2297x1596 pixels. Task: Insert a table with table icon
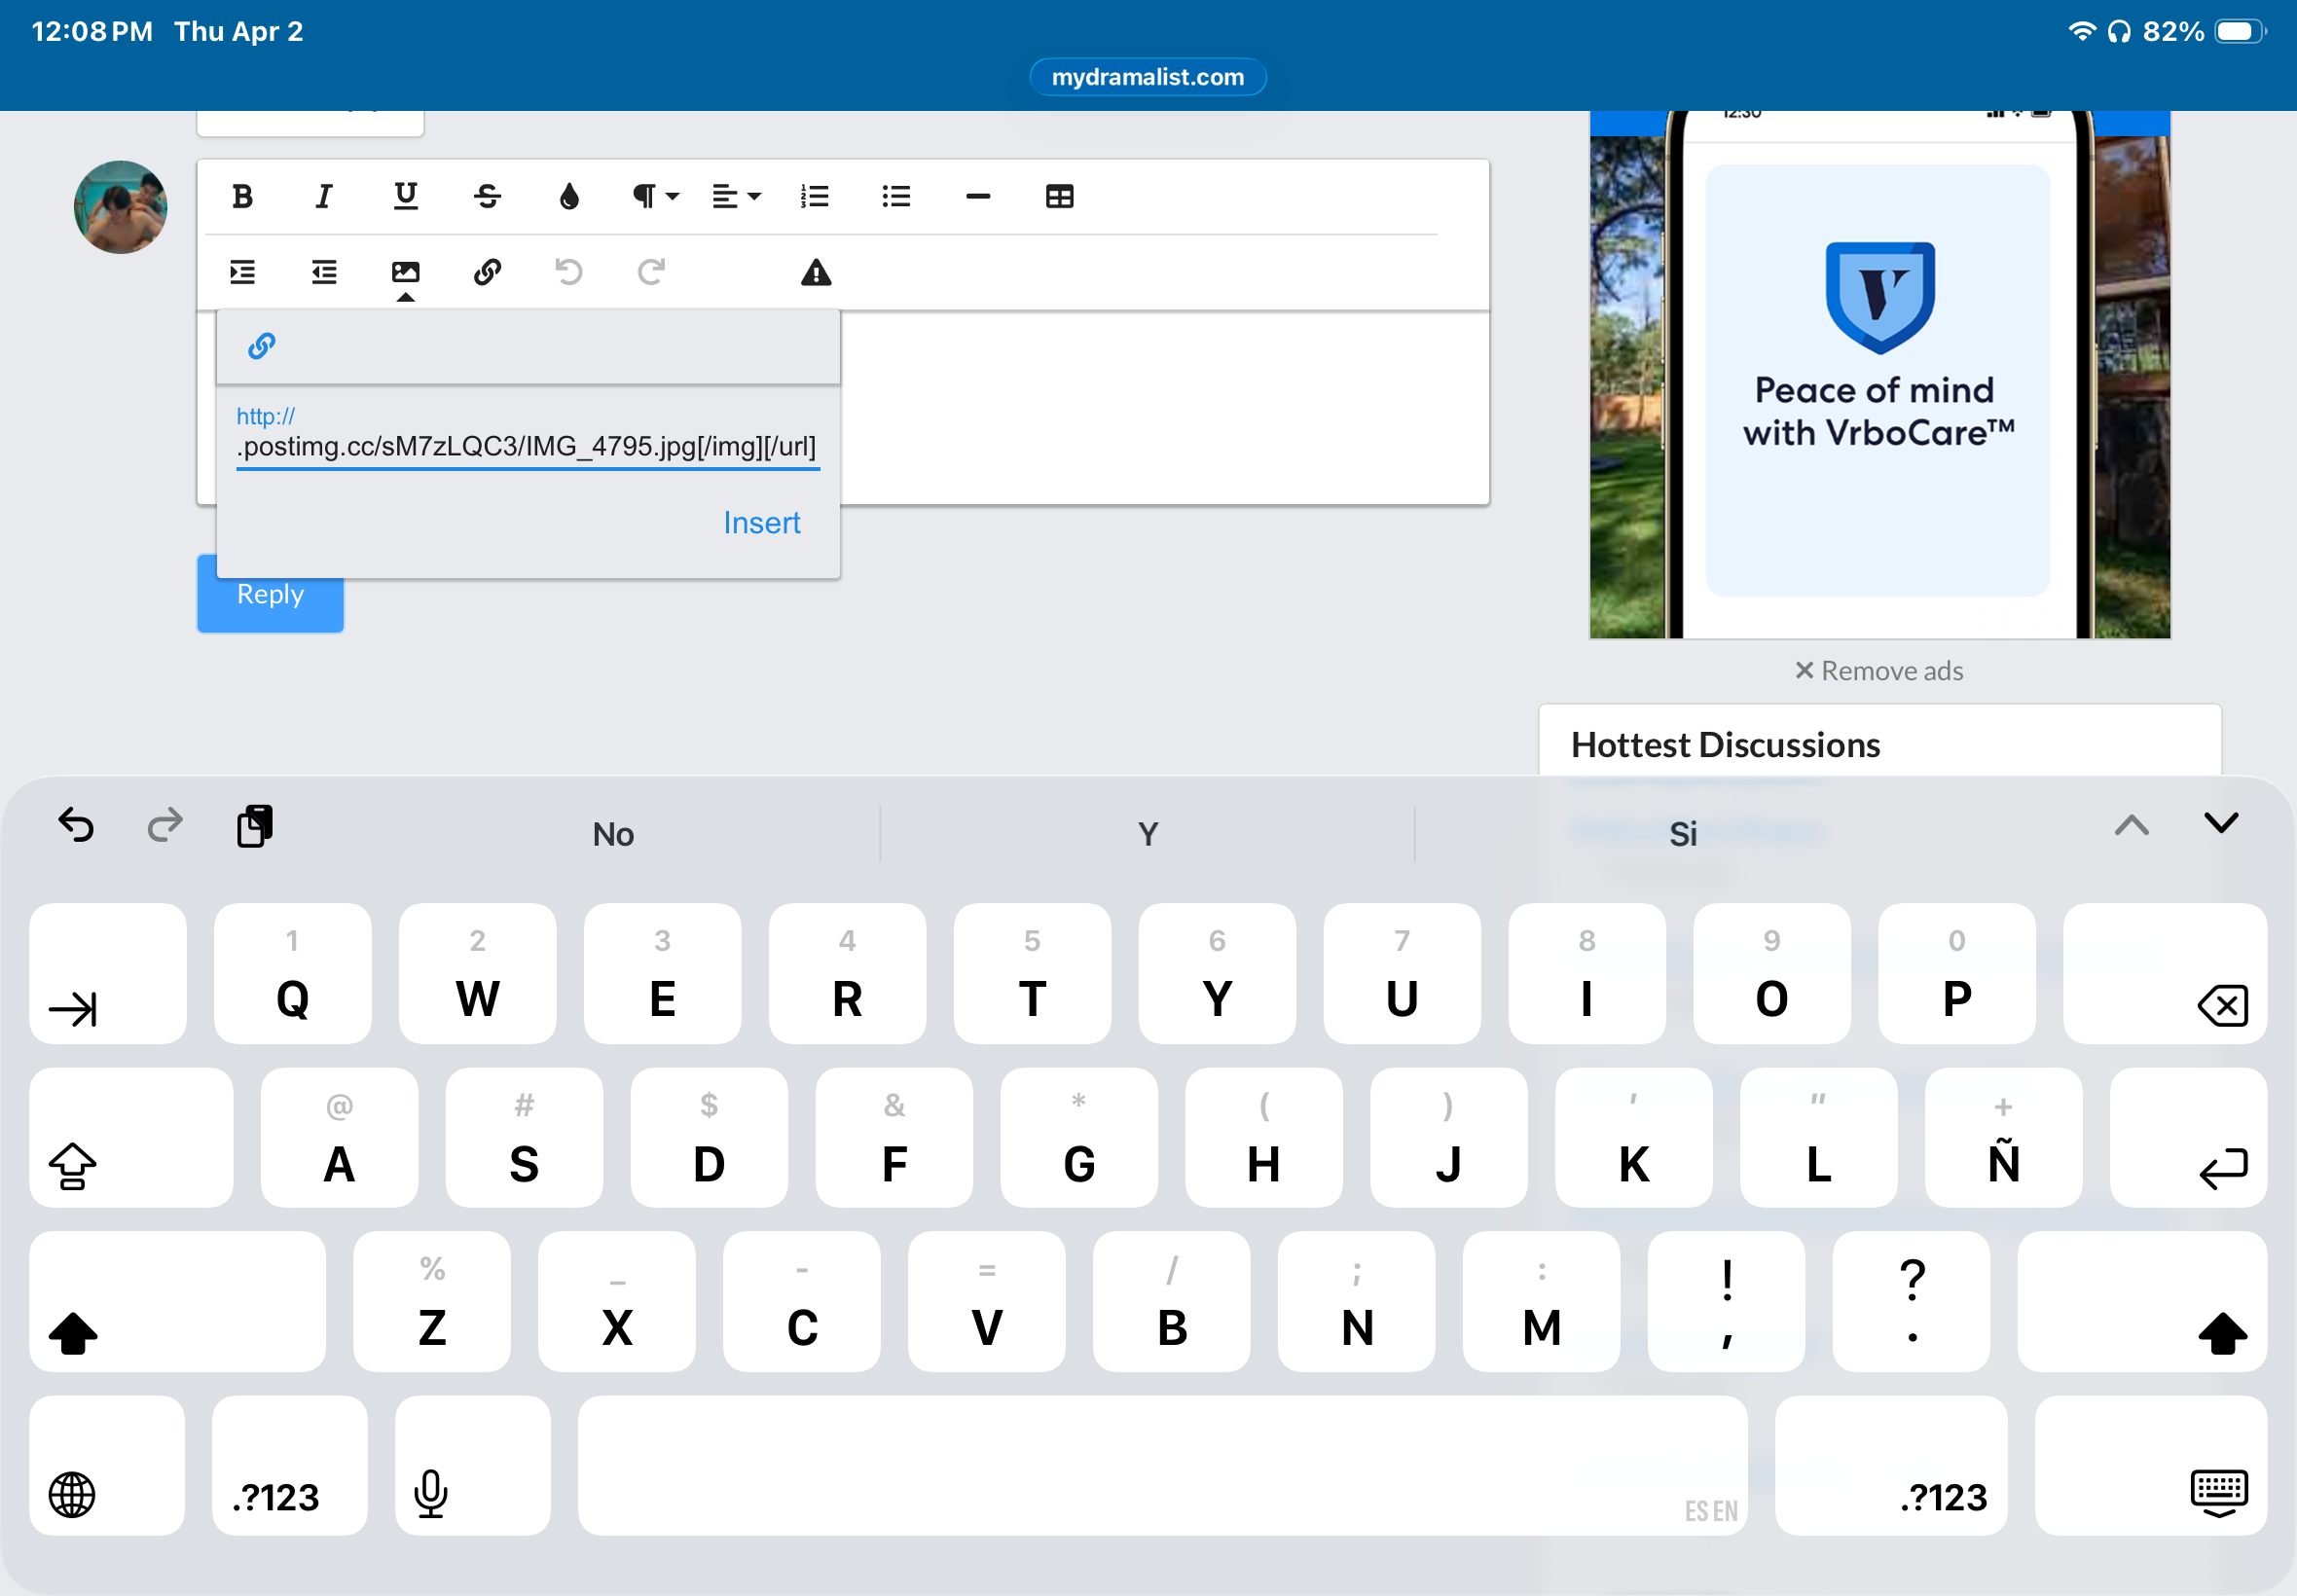pyautogui.click(x=1059, y=196)
